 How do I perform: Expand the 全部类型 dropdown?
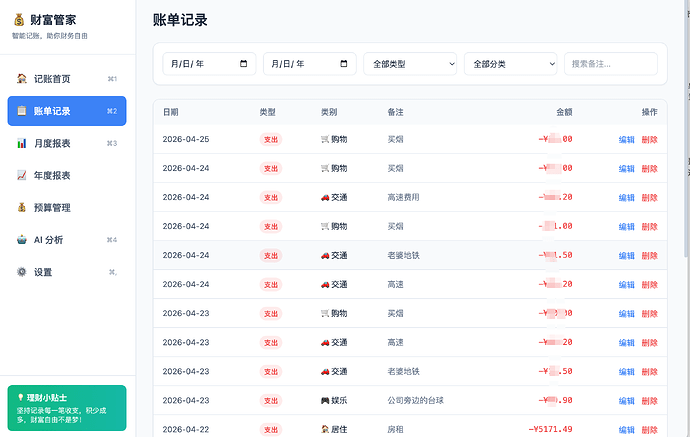click(410, 64)
